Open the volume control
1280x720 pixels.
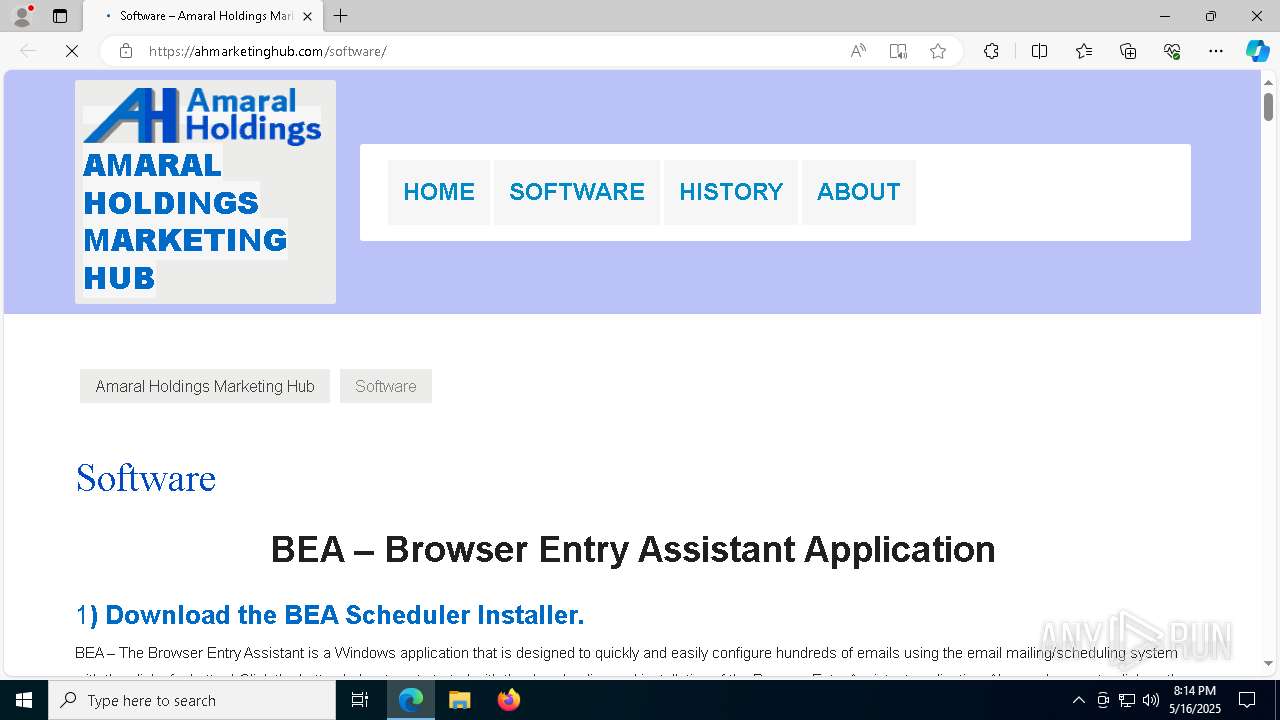click(x=1151, y=700)
